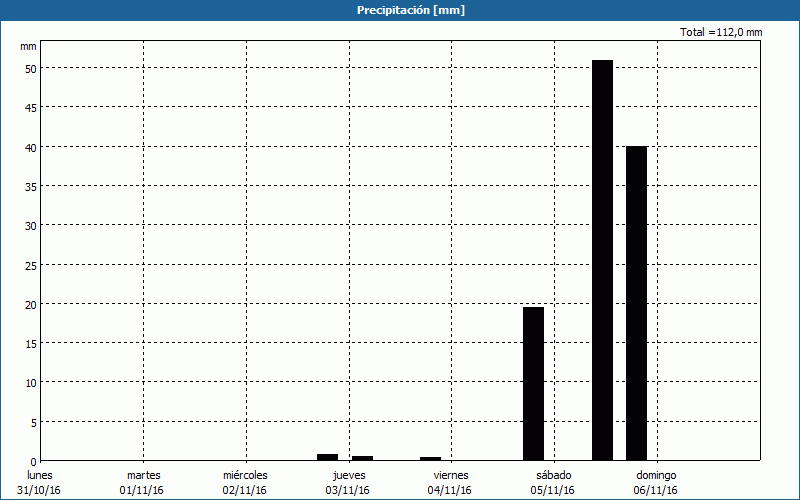
Task: Select the 'lunes 31/10/16' axis label
Action: (x=40, y=483)
